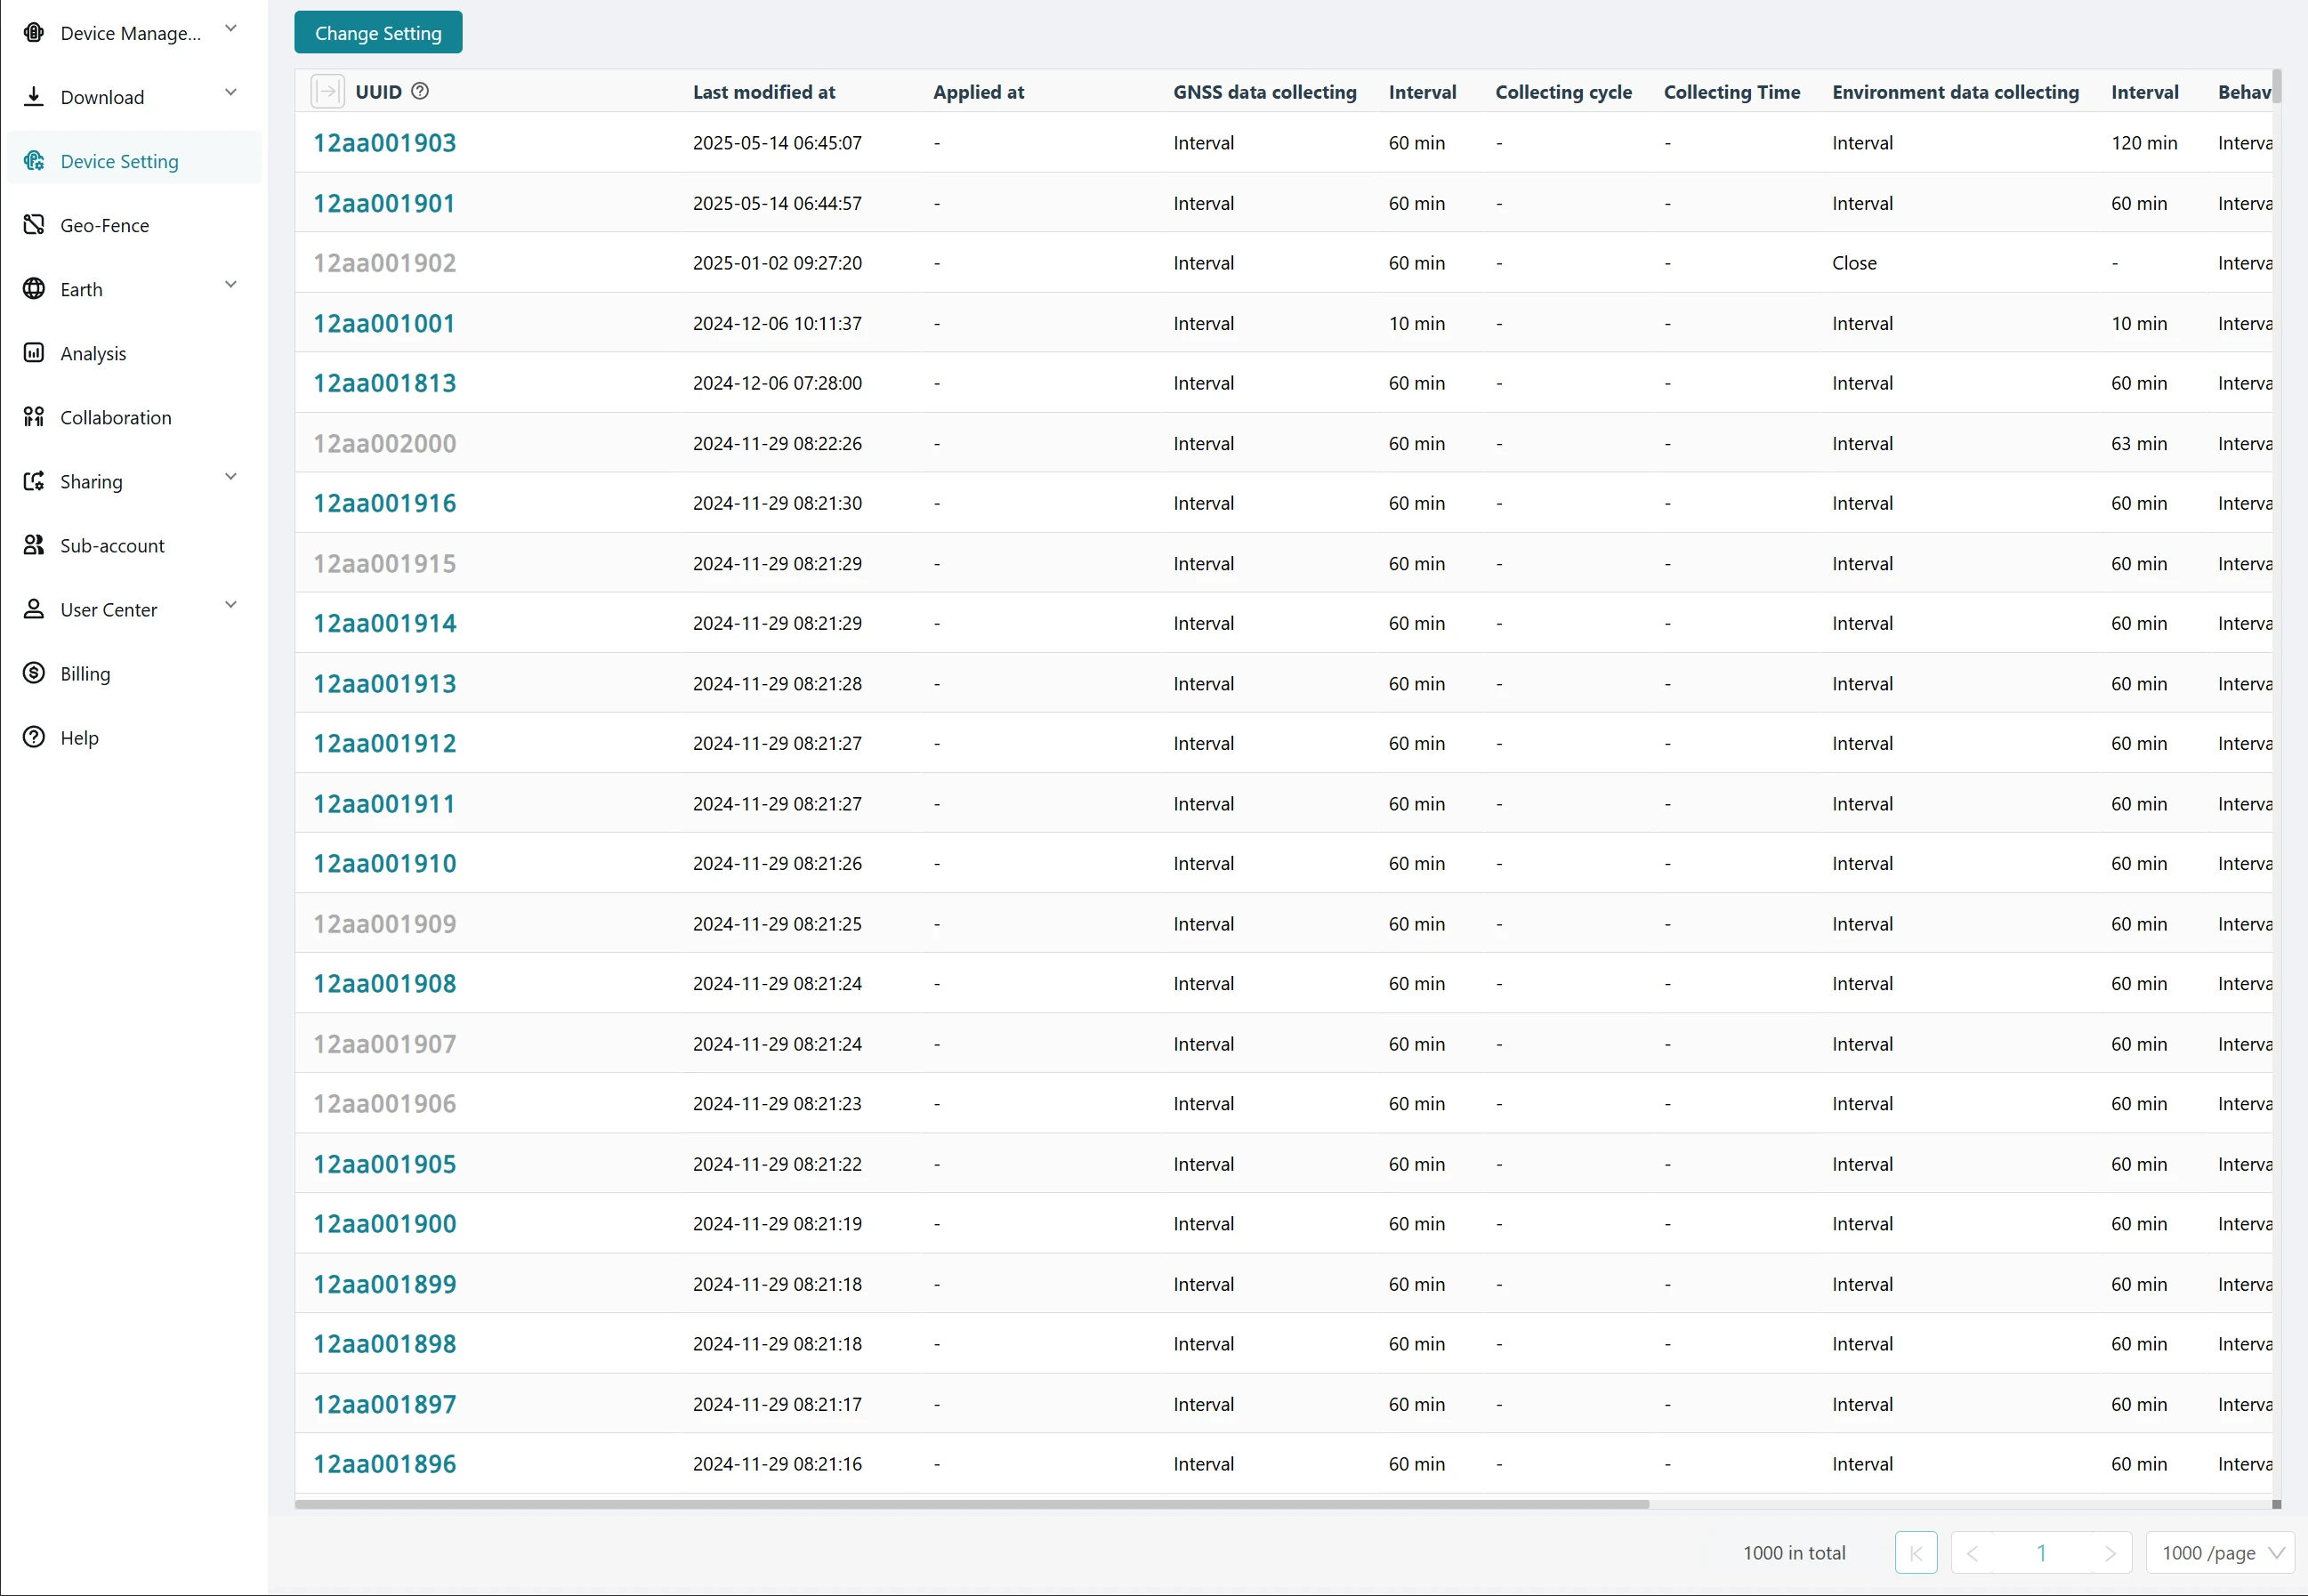Expand the Sharing menu chevron
The height and width of the screenshot is (1596, 2308).
coord(231,477)
